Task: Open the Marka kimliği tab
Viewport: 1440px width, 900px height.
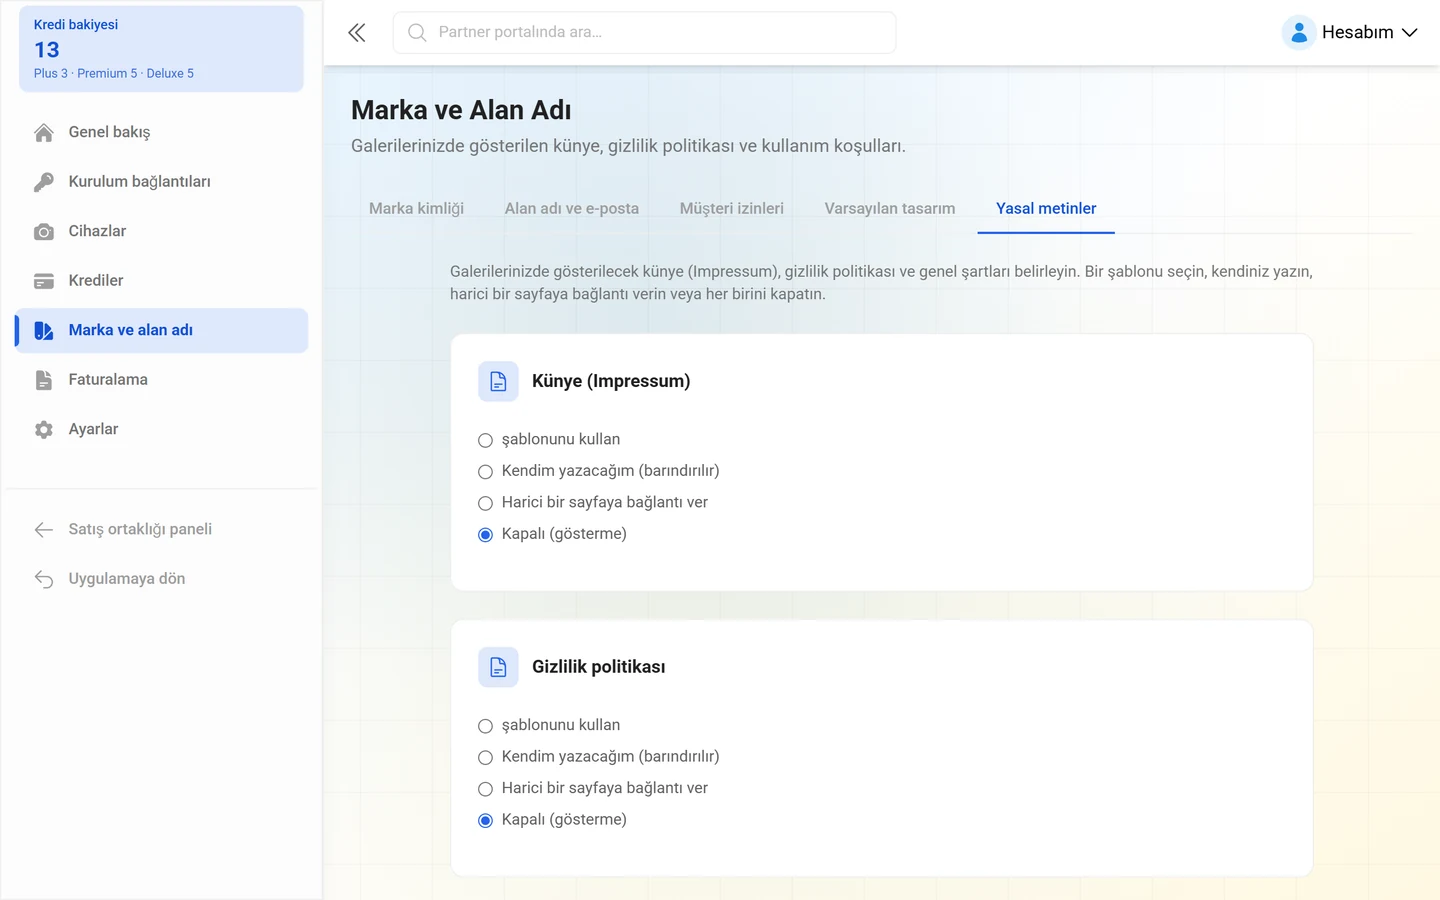Action: pyautogui.click(x=416, y=208)
